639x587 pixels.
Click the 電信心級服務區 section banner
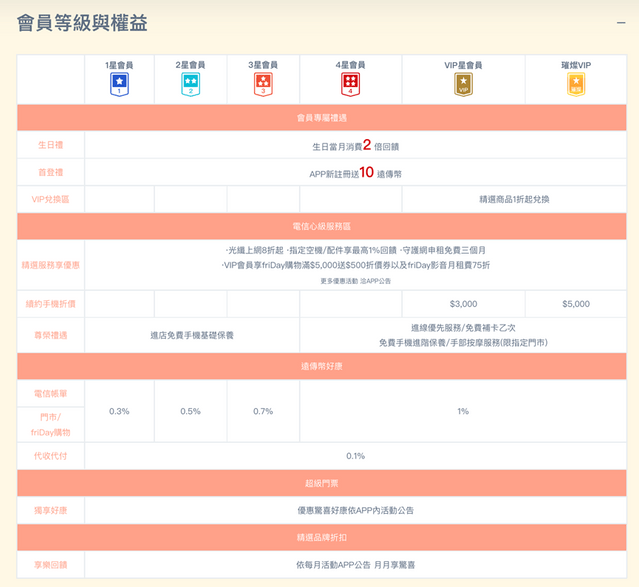coord(322,226)
